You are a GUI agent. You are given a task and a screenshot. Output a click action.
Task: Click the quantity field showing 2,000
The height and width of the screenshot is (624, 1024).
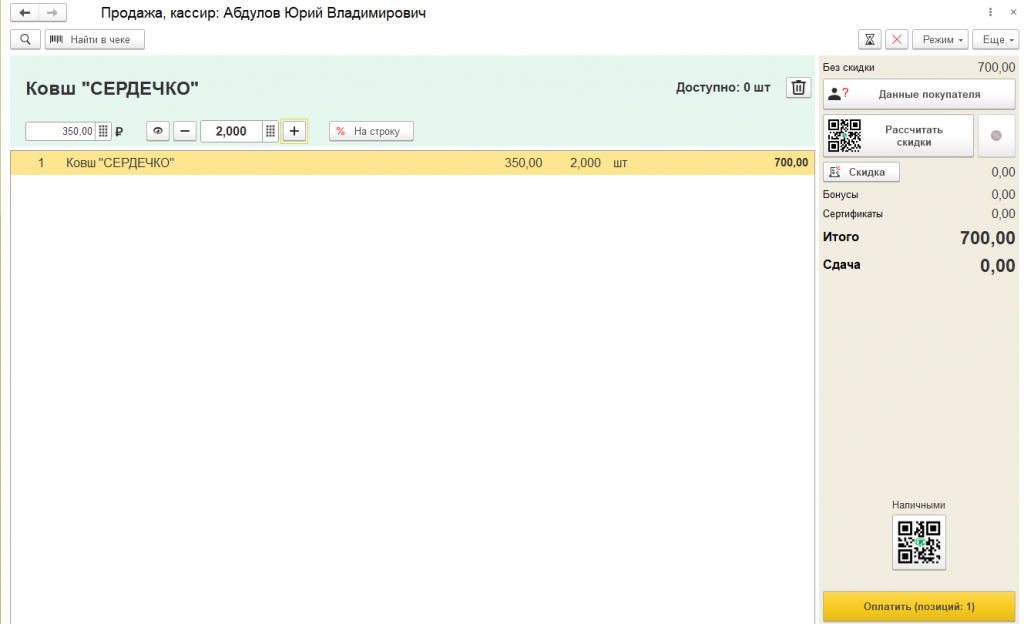point(232,131)
